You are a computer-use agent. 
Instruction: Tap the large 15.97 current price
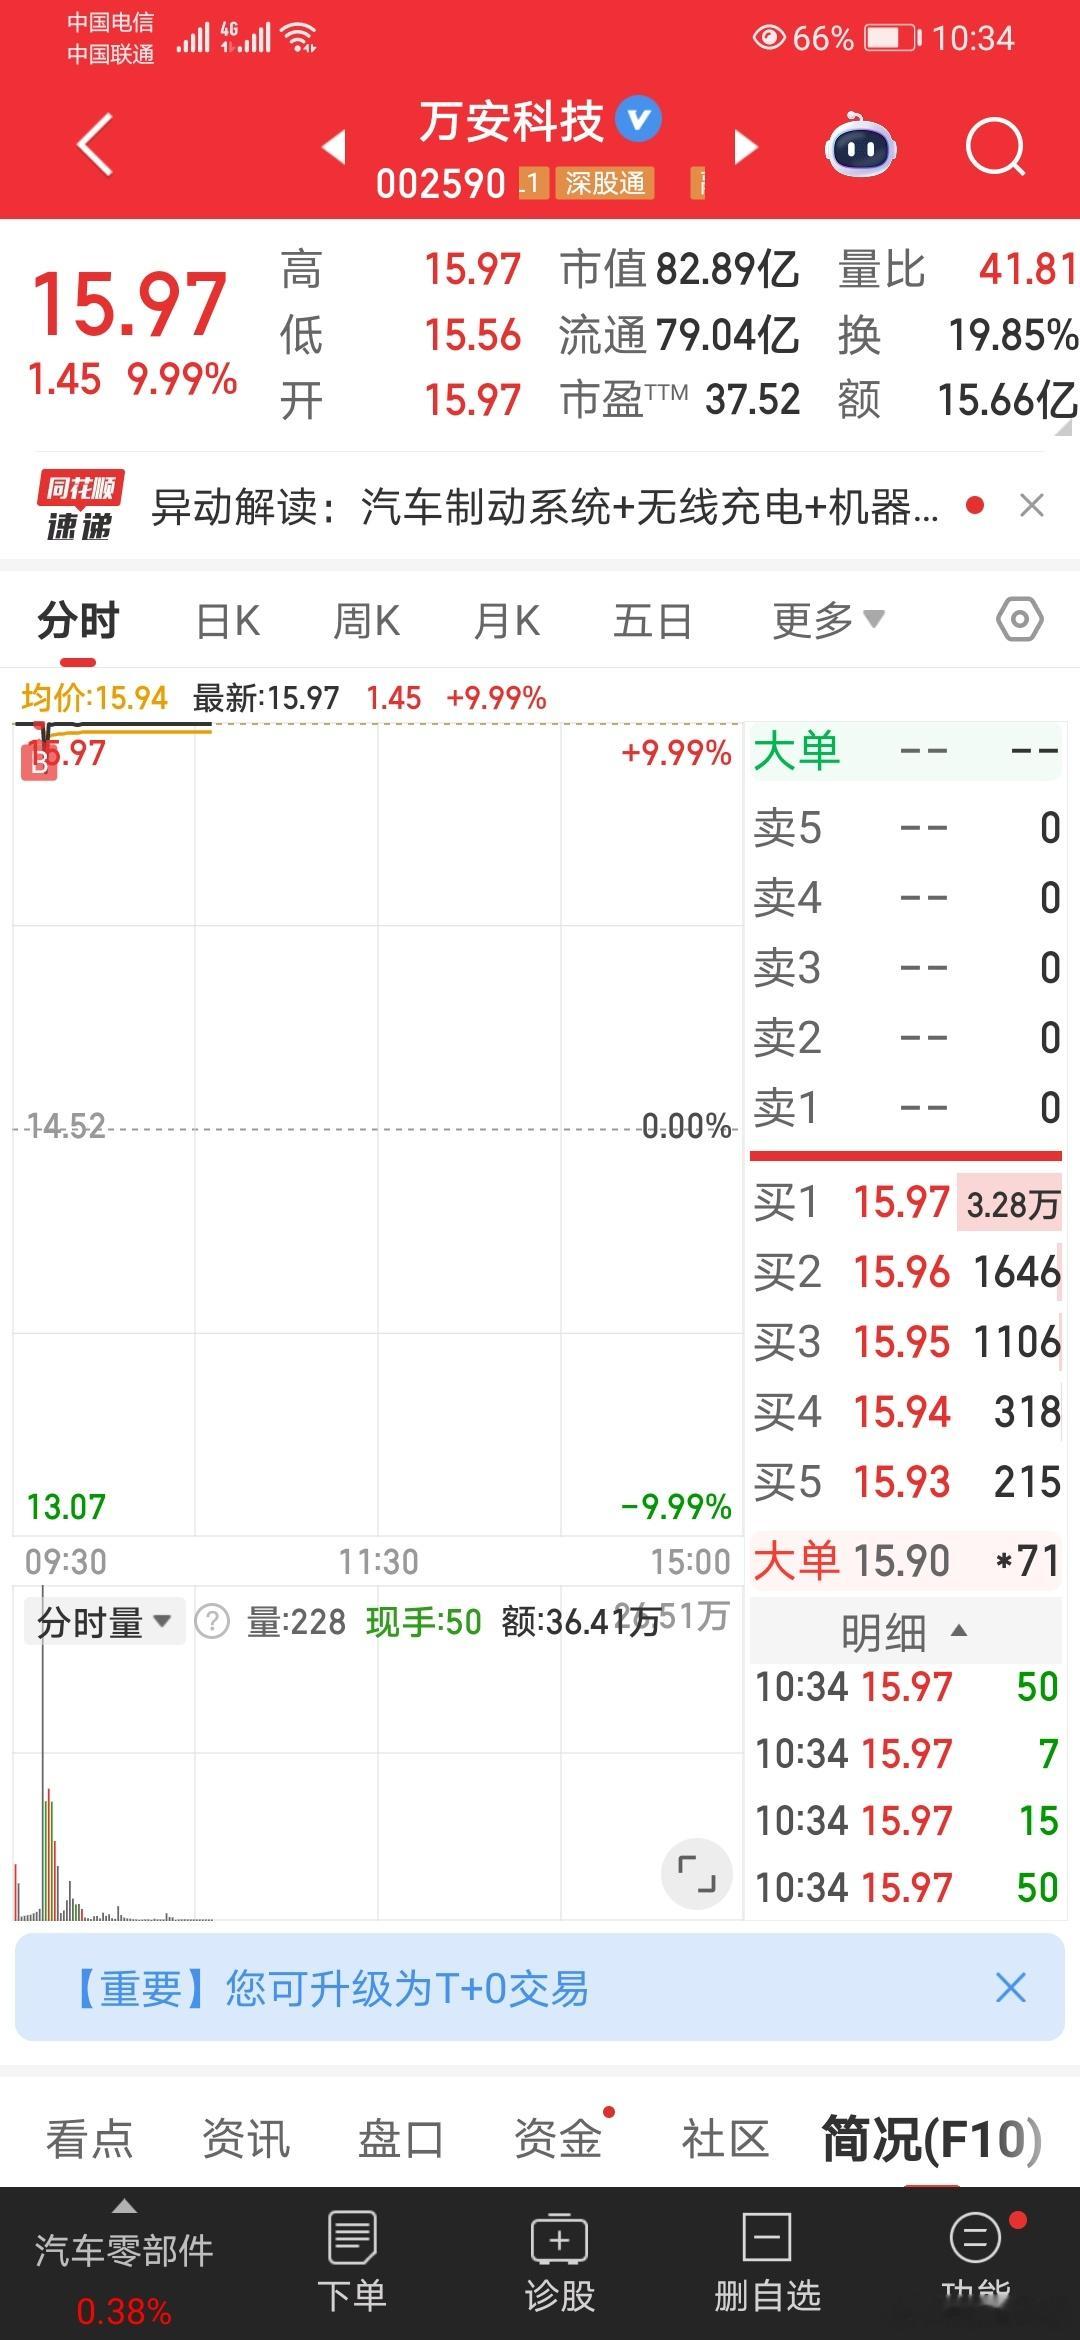130,304
